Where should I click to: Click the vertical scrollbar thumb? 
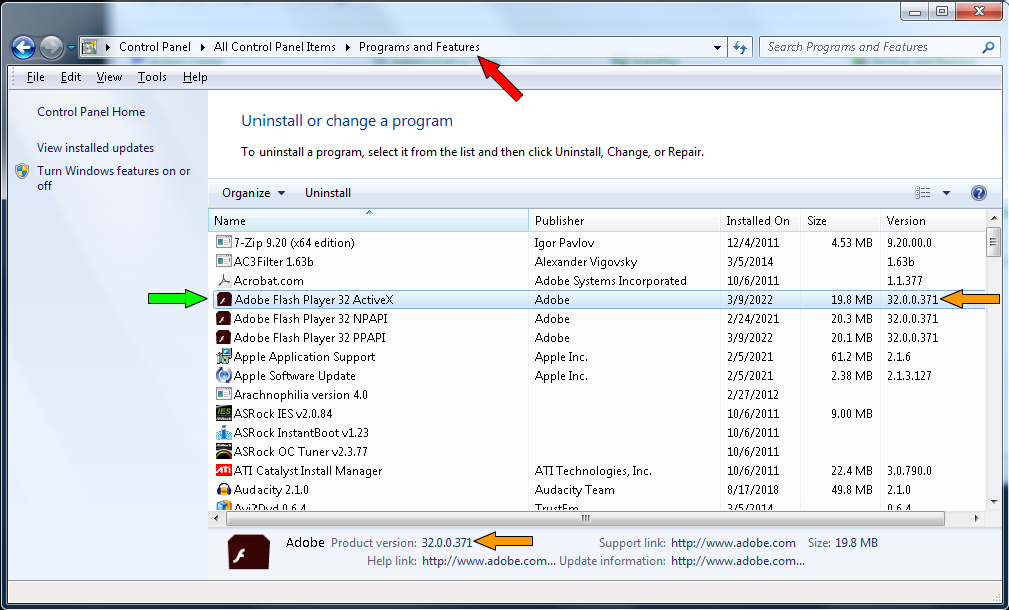[x=994, y=243]
